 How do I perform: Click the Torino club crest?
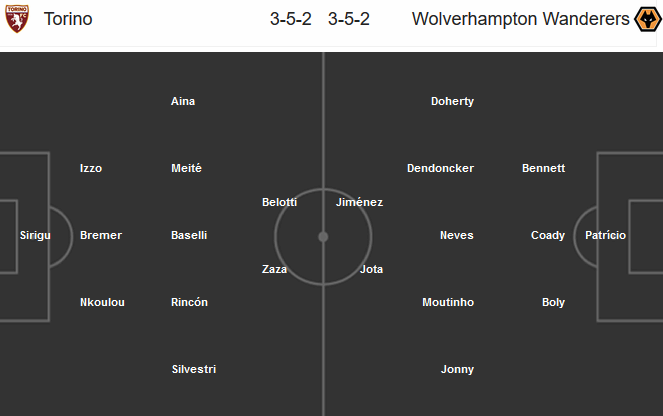pos(17,19)
